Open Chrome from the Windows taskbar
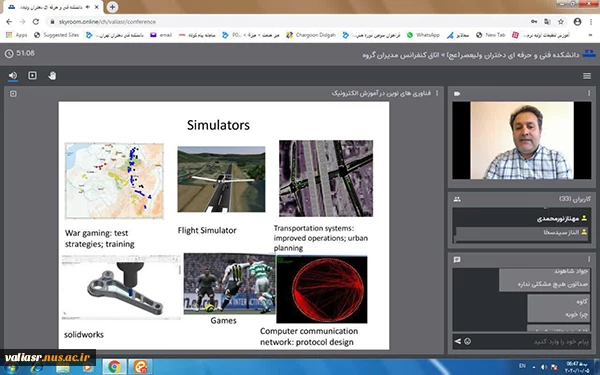Screen dimensions: 600x375 (x=114, y=367)
